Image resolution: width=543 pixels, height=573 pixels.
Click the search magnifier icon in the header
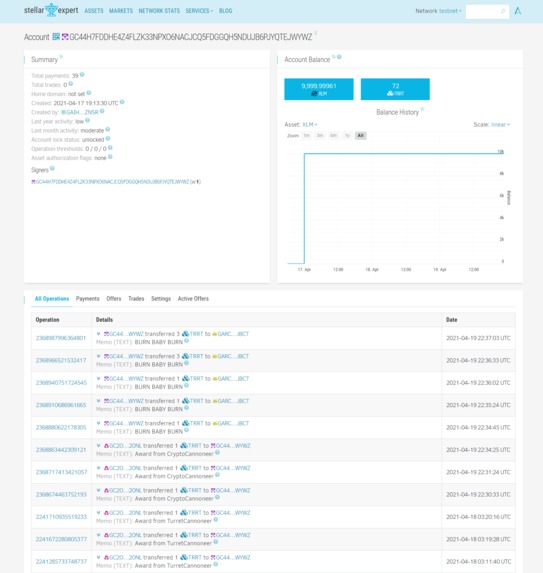[x=503, y=11]
